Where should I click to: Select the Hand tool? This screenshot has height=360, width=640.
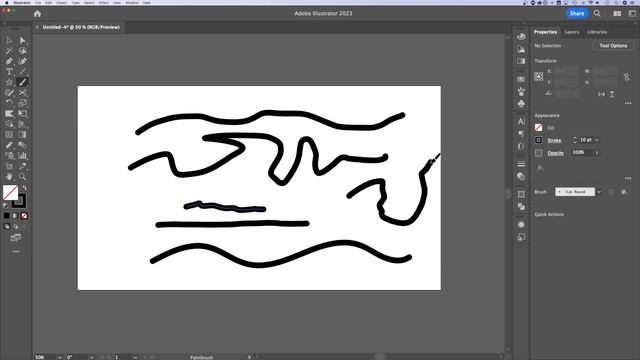click(9, 177)
